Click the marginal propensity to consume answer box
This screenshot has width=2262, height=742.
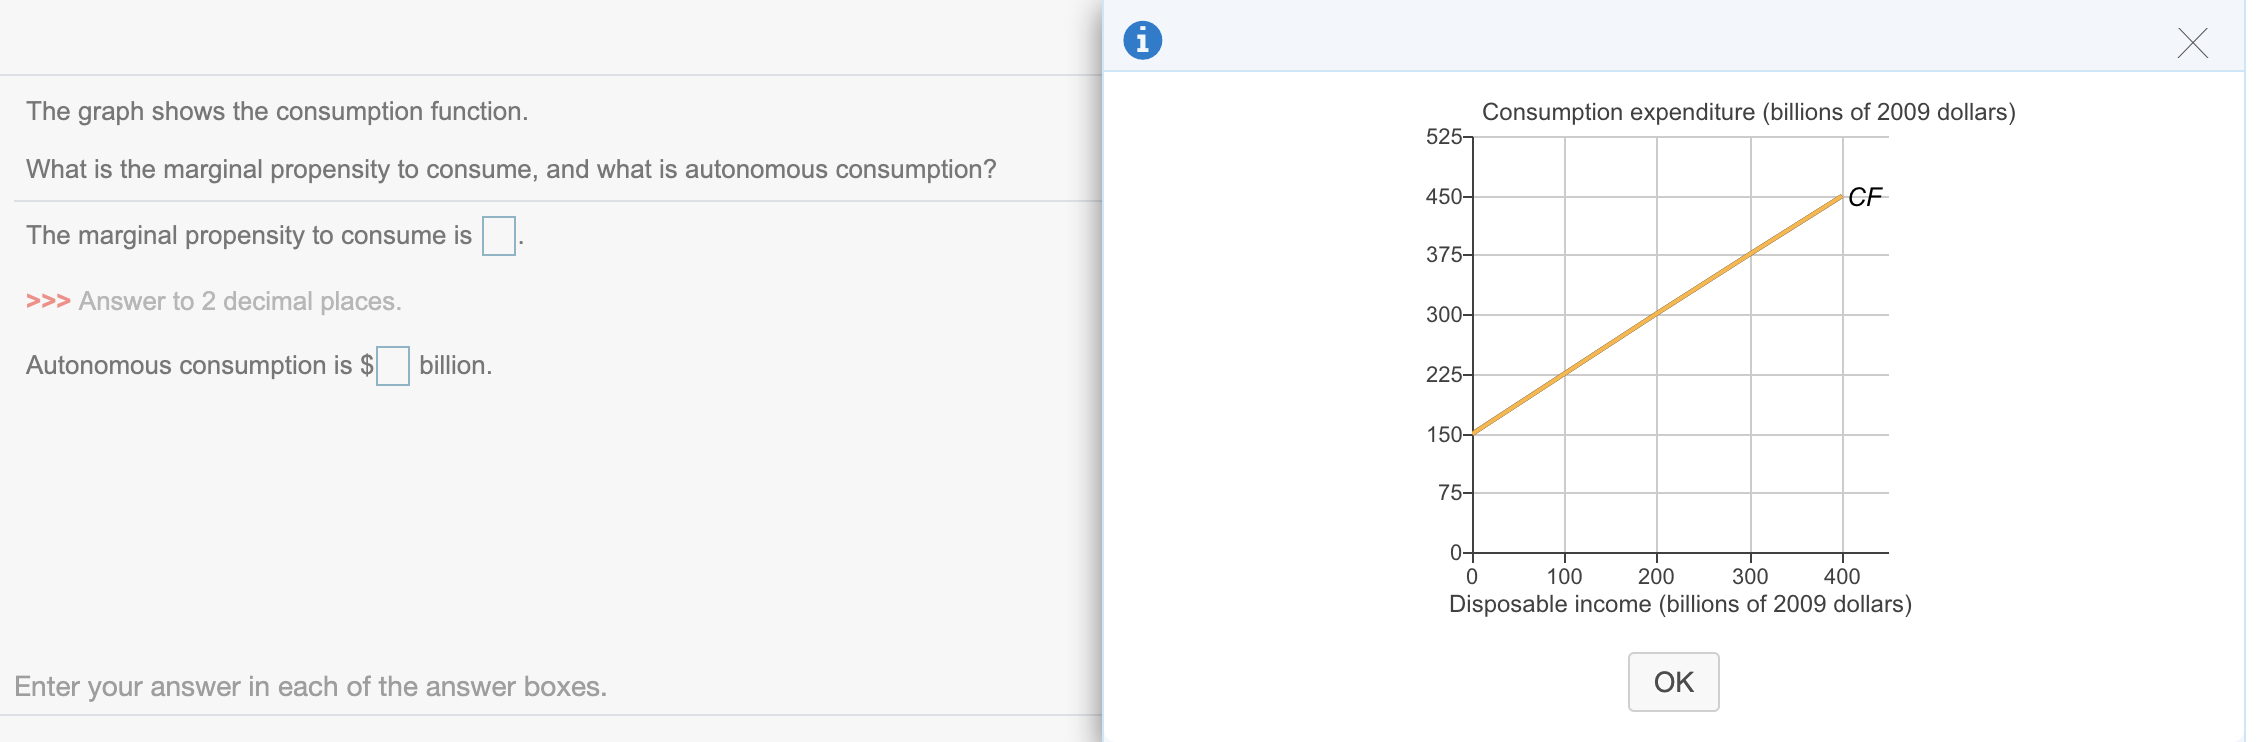[497, 236]
